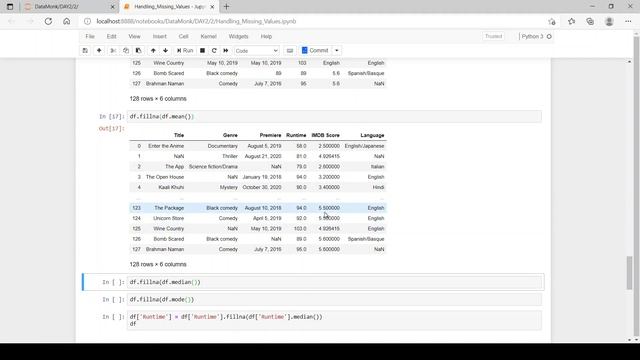The width and height of the screenshot is (640, 360).
Task: Copy selected cells icon
Action: 126,51
